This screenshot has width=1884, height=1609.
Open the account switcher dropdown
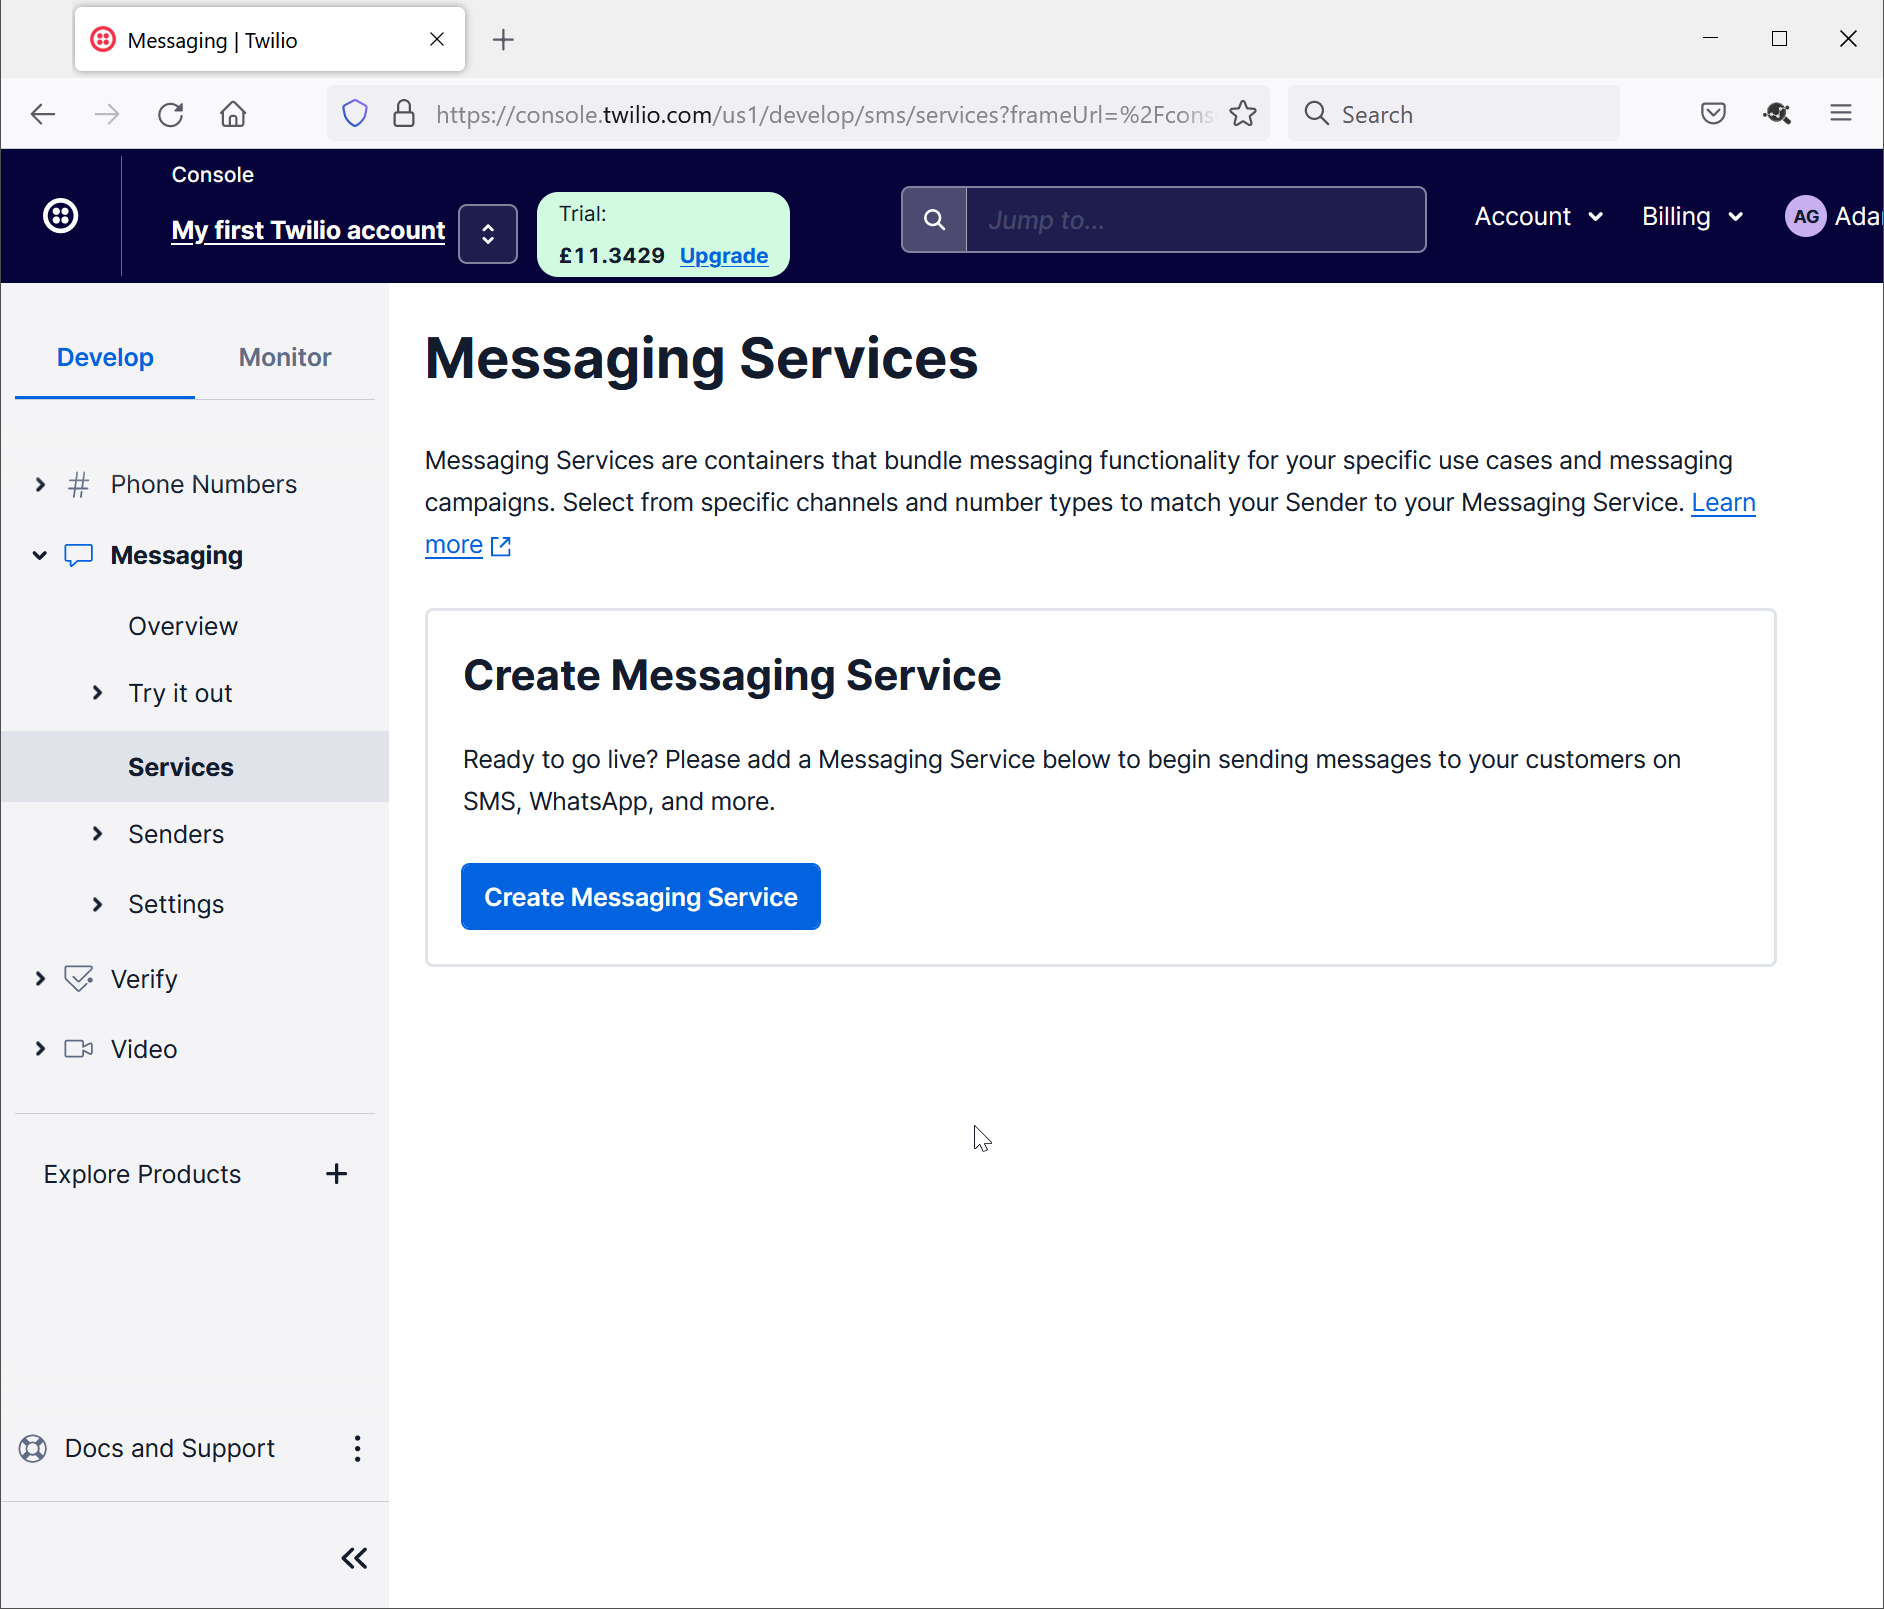(488, 234)
